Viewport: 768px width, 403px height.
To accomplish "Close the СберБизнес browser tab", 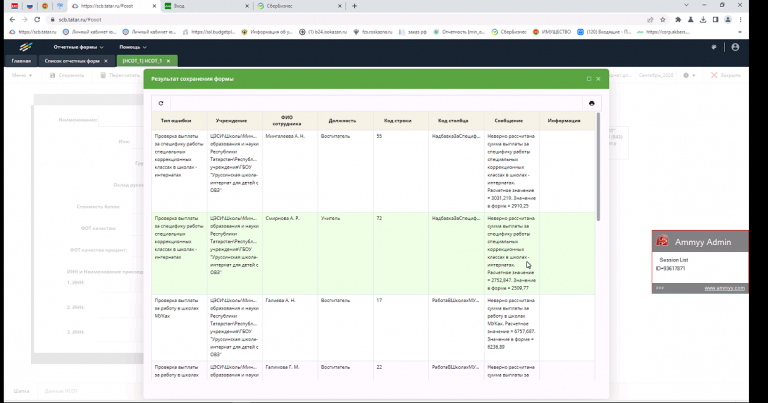I will pos(339,6).
